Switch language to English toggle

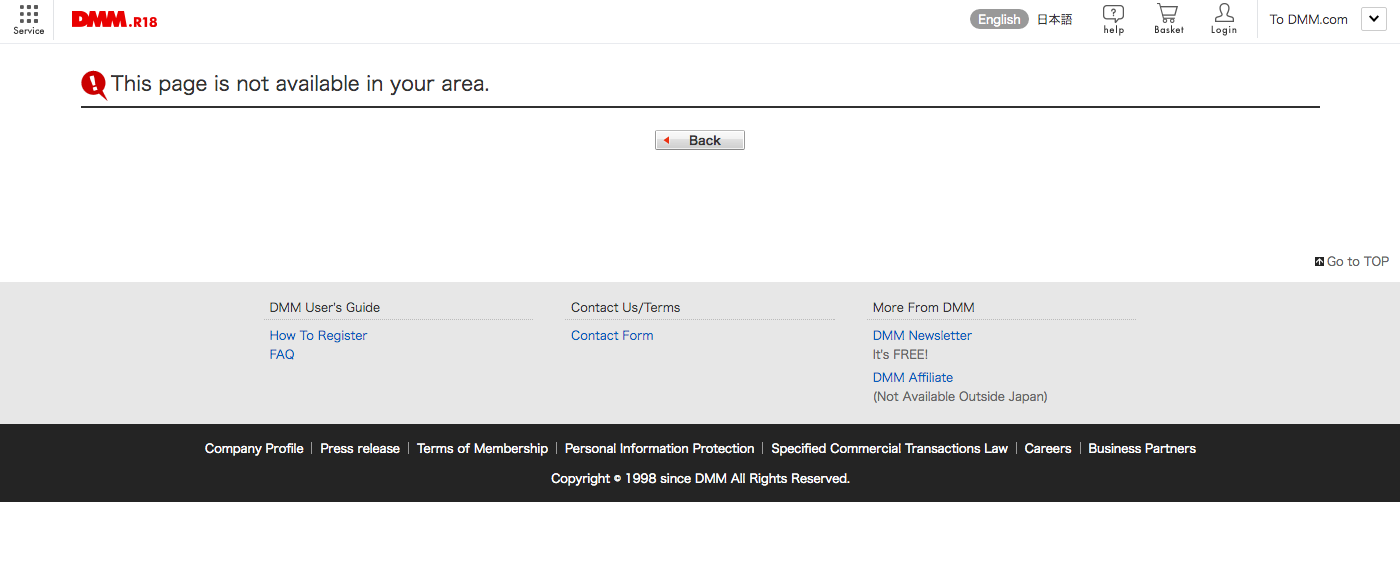coord(998,19)
